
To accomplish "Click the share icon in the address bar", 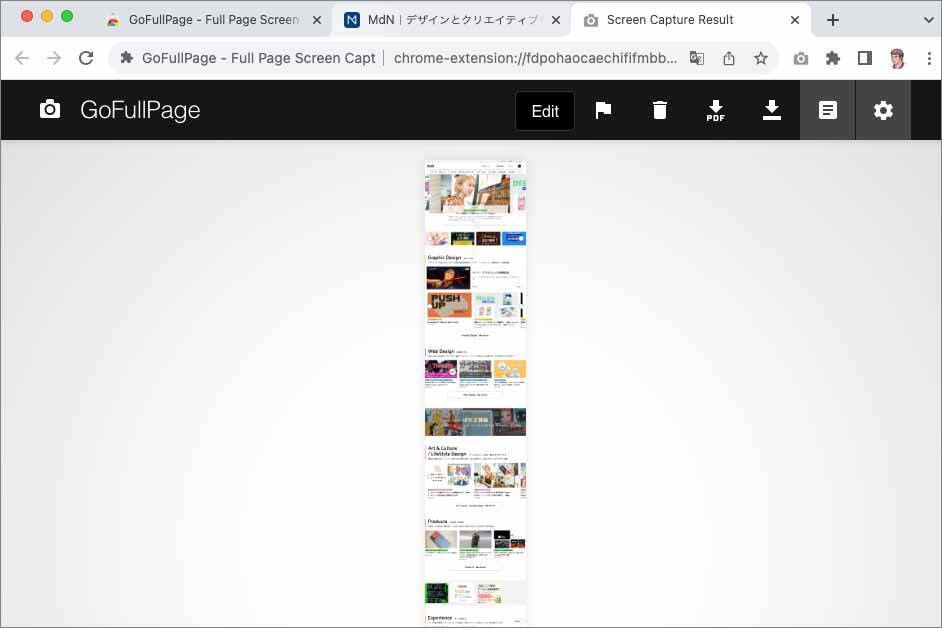I will coord(729,58).
